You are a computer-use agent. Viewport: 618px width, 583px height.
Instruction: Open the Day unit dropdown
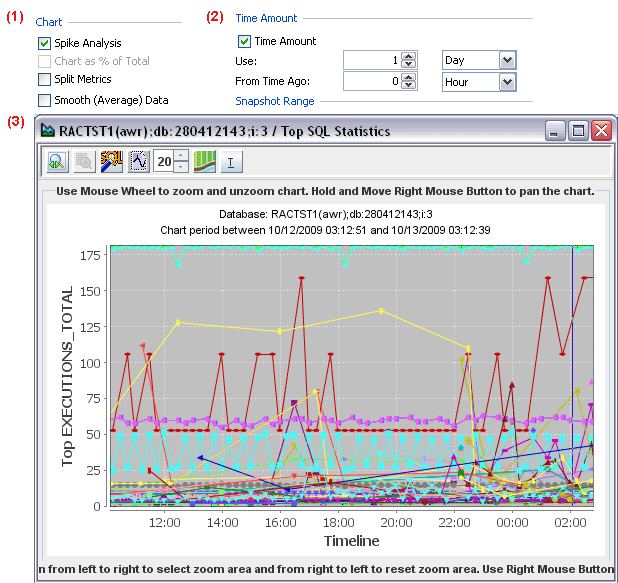click(x=507, y=61)
